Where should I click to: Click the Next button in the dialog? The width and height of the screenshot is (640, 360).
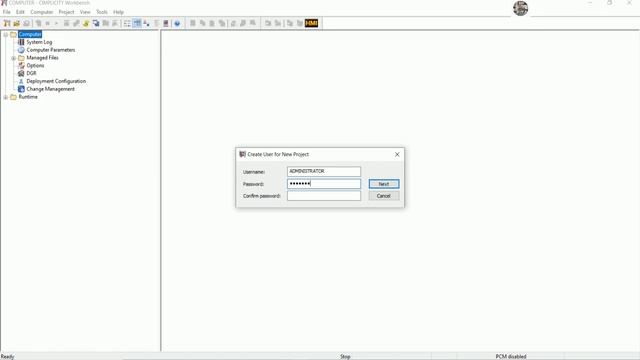click(384, 184)
